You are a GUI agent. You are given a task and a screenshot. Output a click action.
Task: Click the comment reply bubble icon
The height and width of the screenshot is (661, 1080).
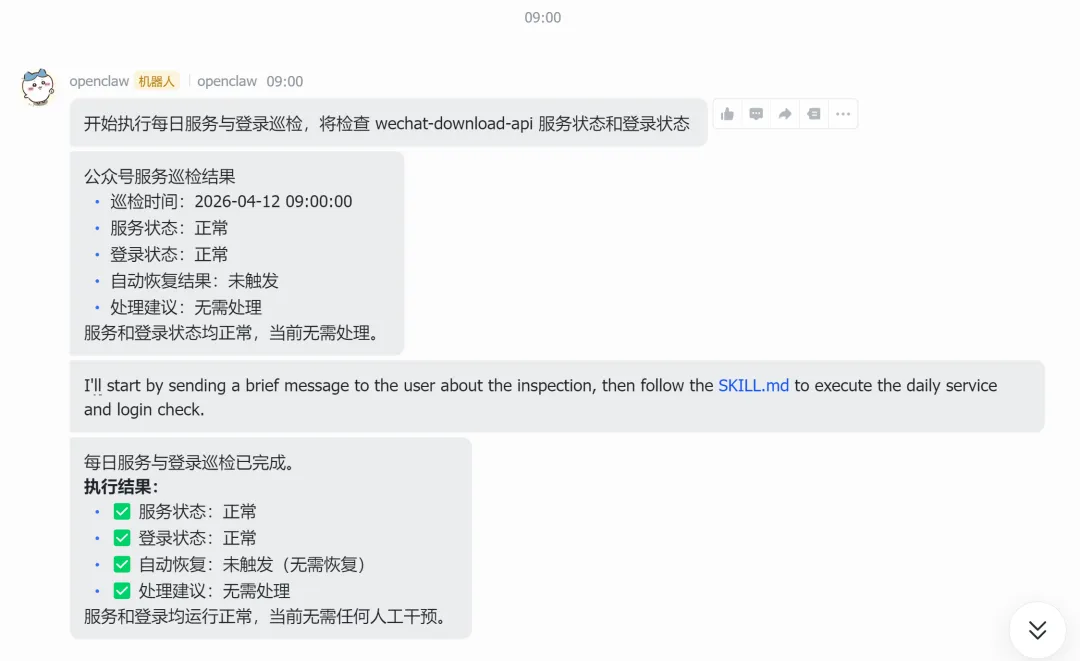pos(756,114)
